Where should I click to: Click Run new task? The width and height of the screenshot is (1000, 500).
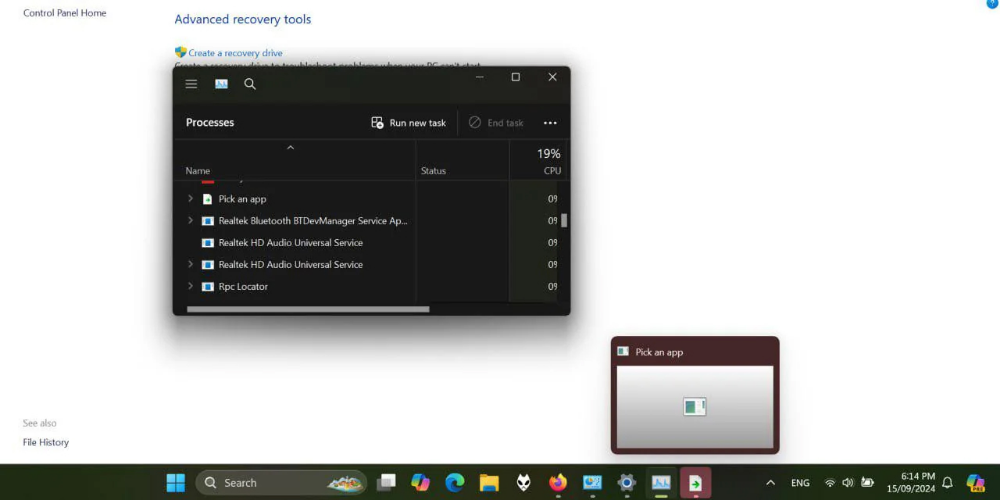(408, 122)
